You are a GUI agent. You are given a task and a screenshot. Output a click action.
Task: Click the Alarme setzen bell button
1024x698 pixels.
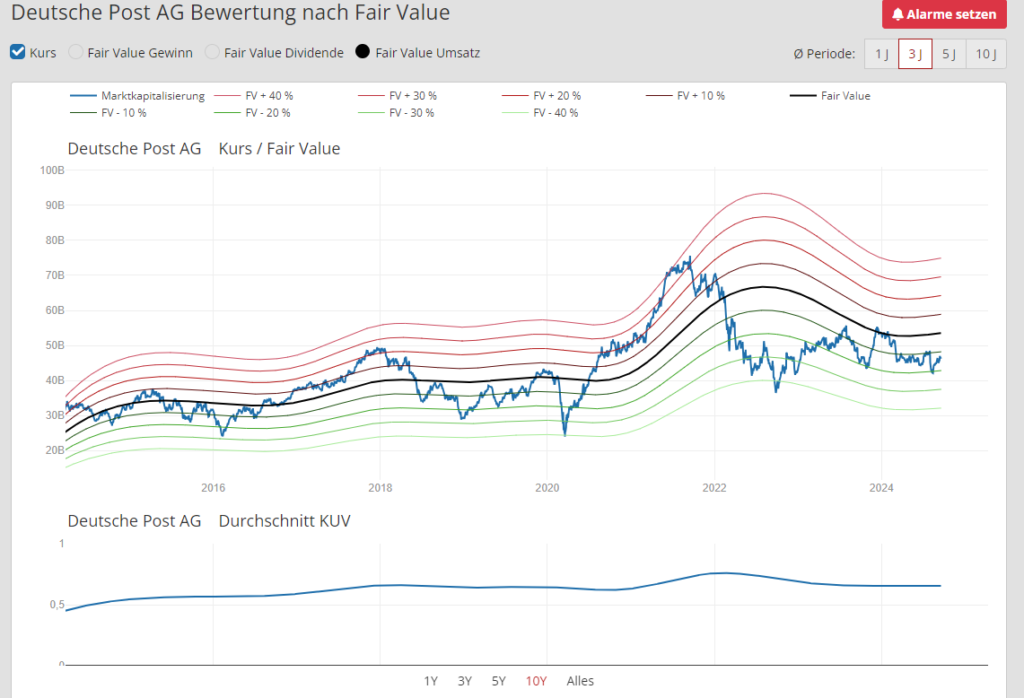coord(944,14)
